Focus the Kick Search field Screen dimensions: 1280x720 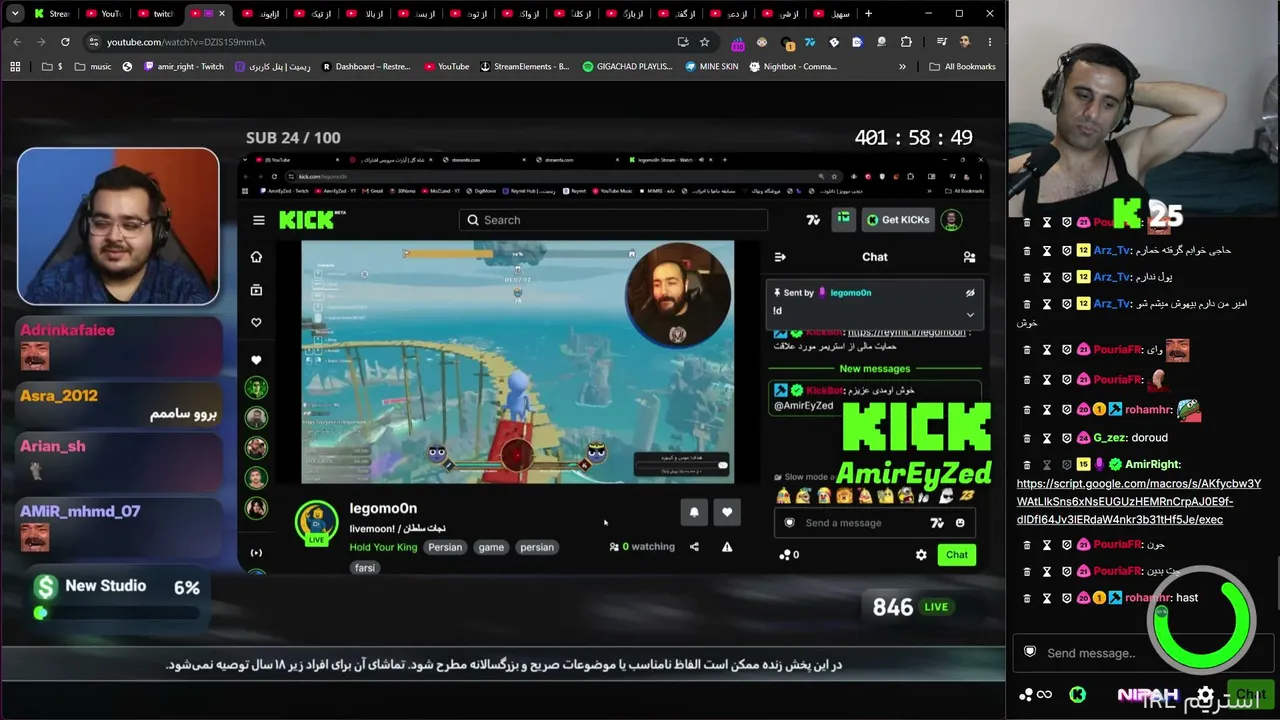(x=613, y=220)
